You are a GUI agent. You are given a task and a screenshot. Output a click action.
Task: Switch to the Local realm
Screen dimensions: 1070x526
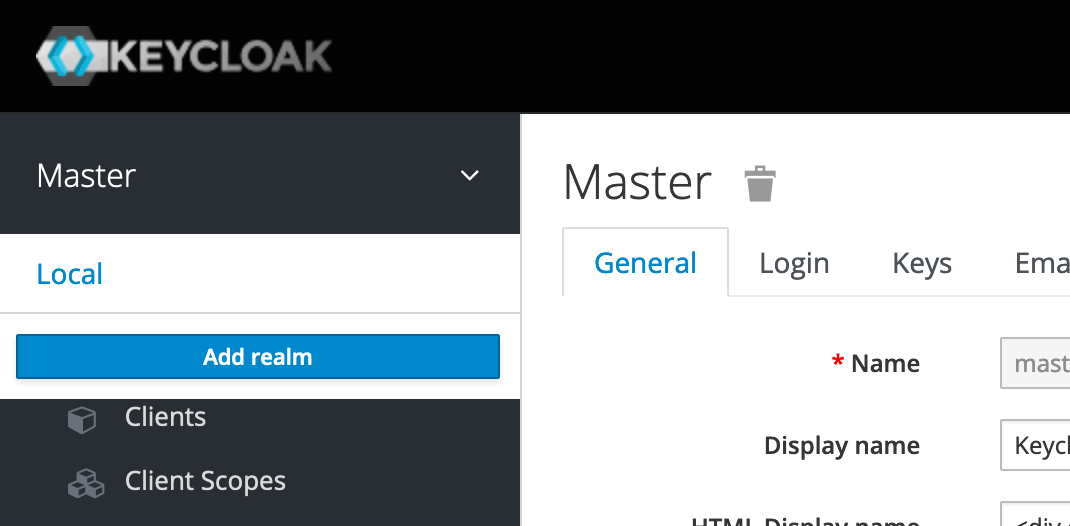(70, 274)
